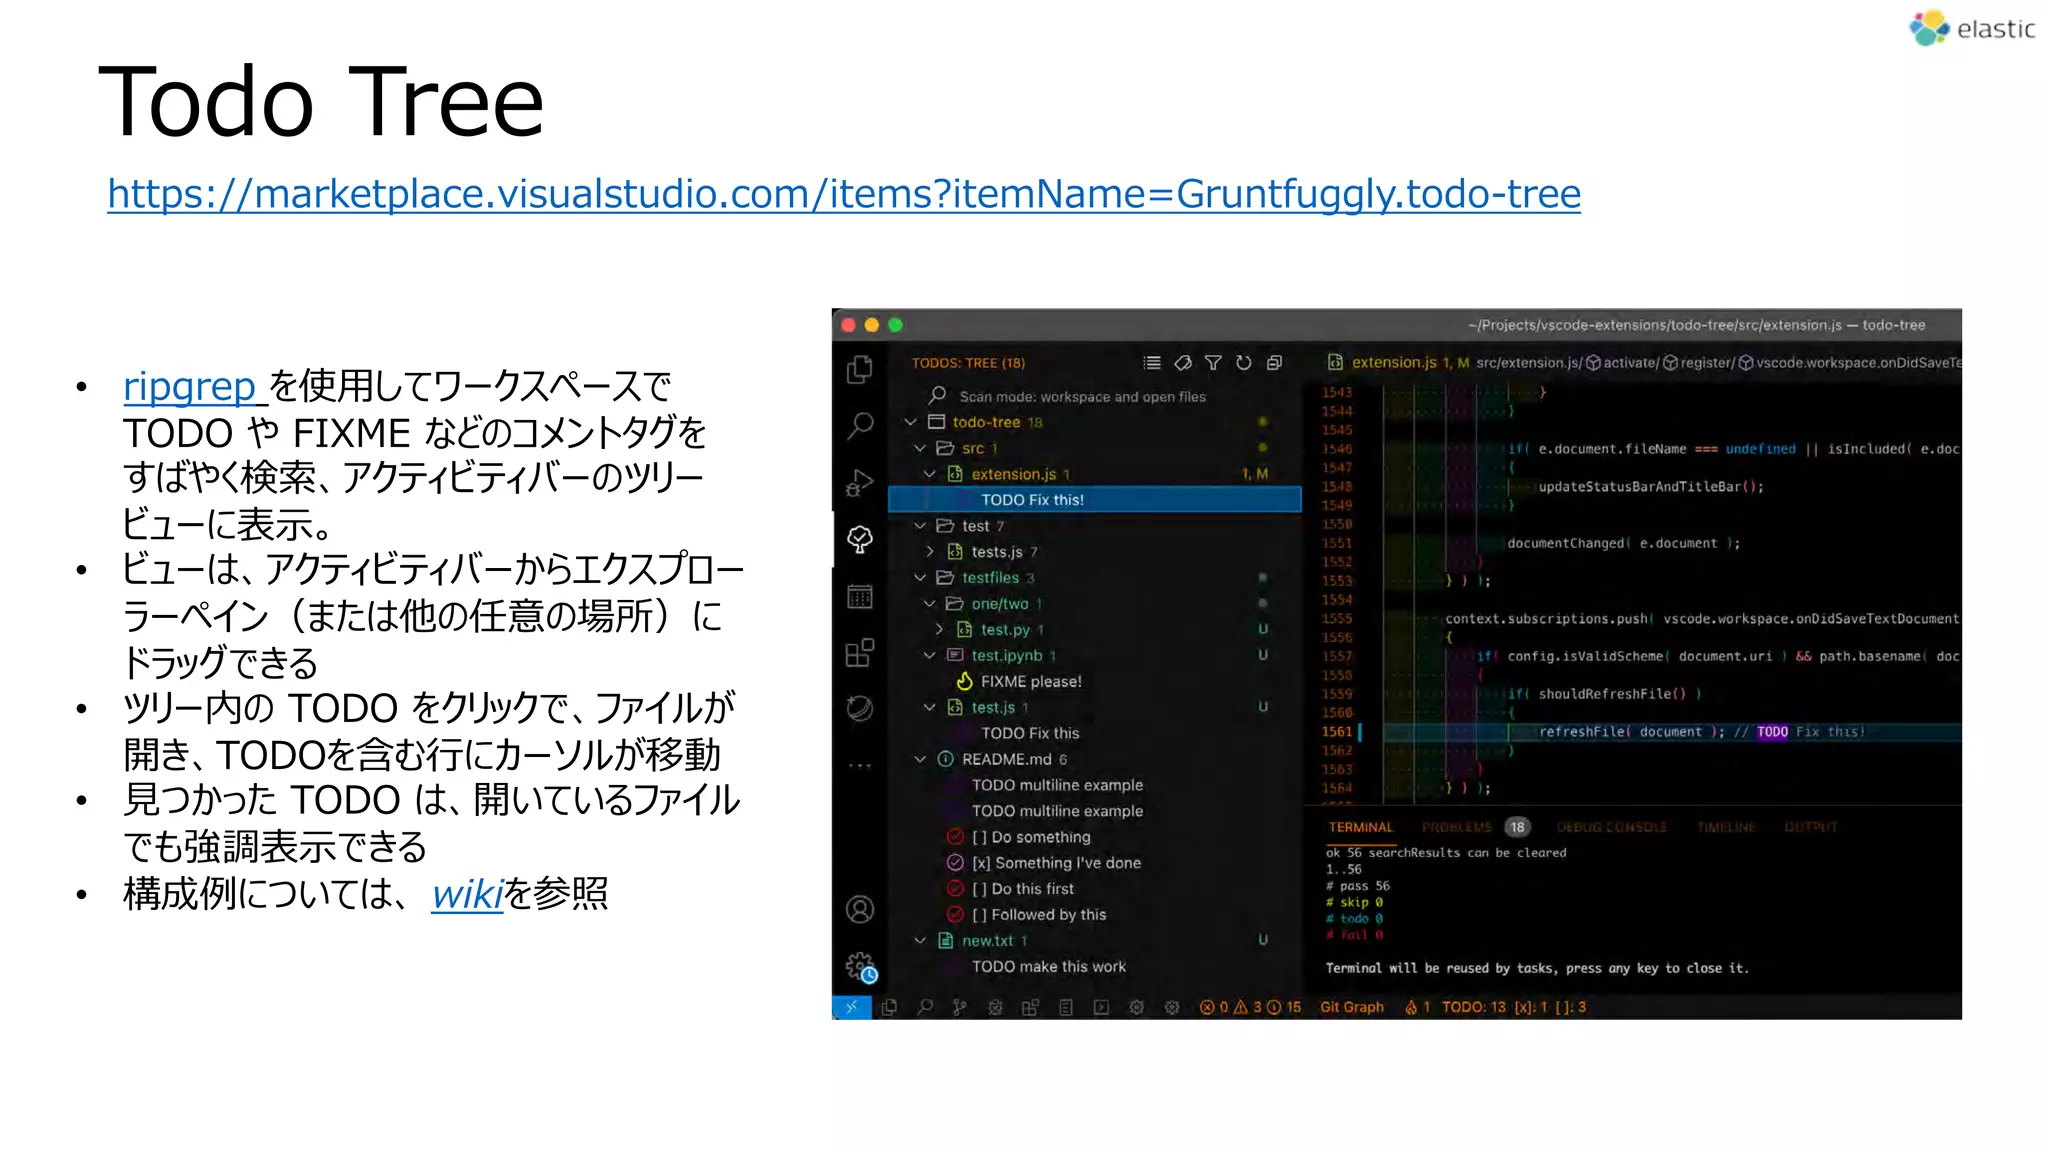Open the Accounts icon in the activity bar
The height and width of the screenshot is (1152, 2048).
[x=860, y=909]
